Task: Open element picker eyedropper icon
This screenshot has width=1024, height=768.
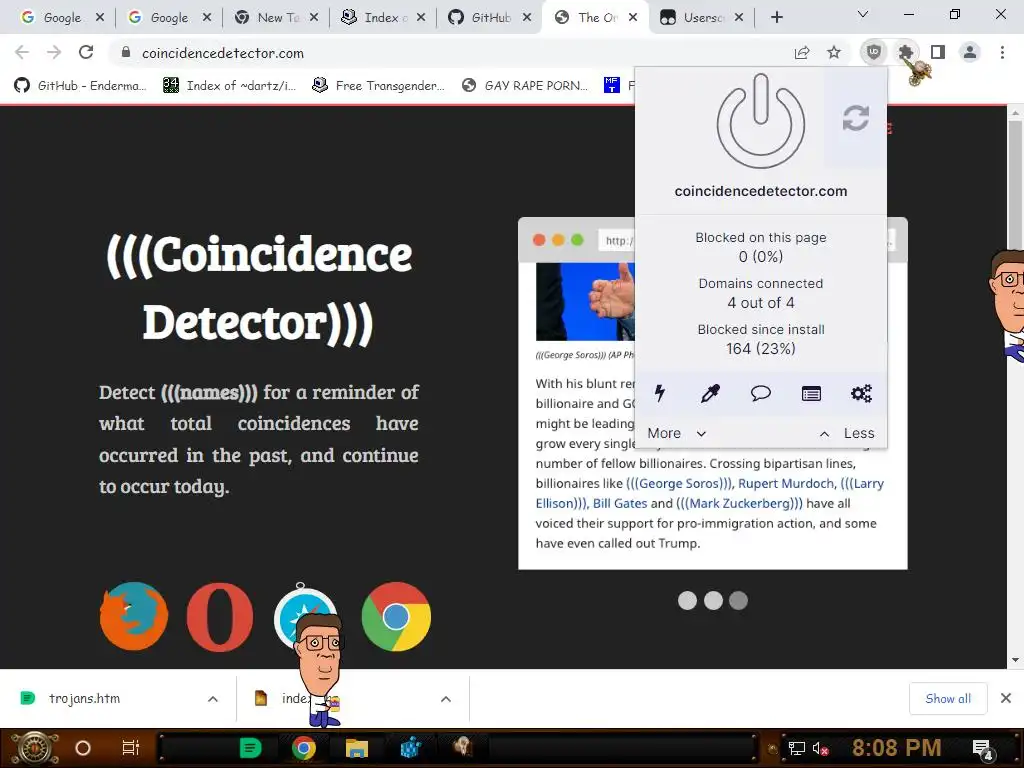Action: tap(710, 393)
